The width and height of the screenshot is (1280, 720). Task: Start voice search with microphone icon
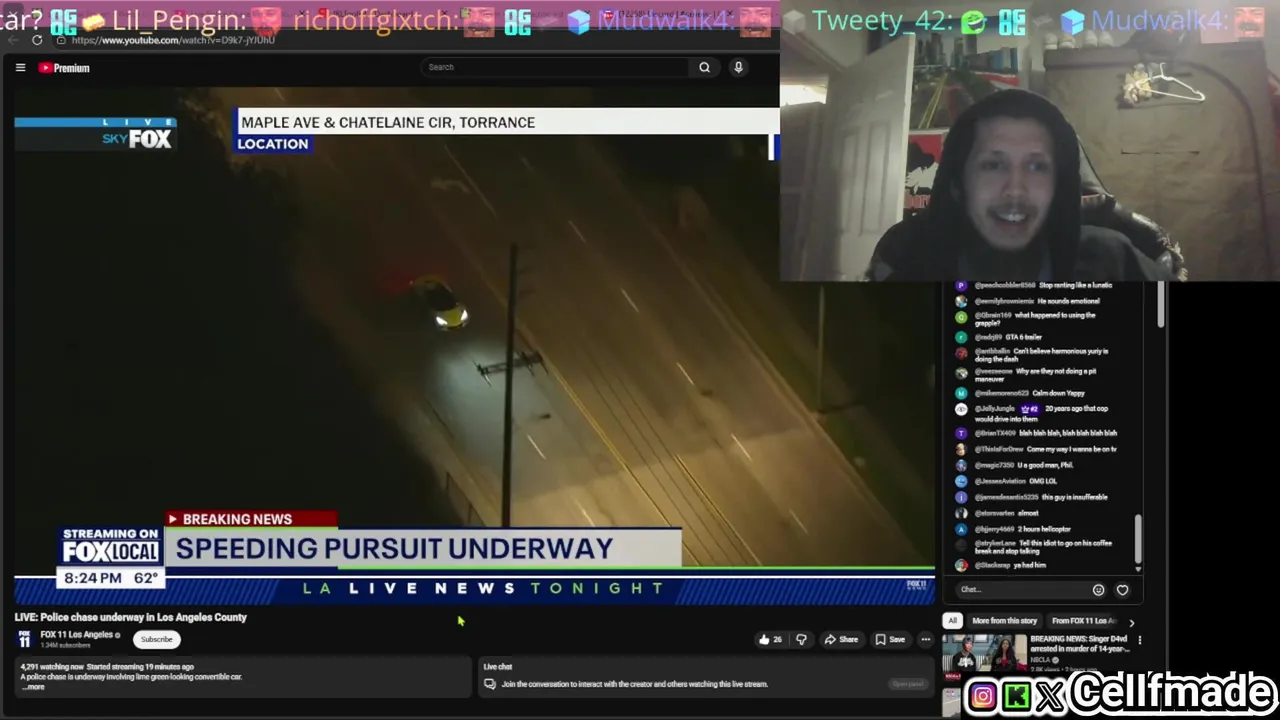click(738, 67)
